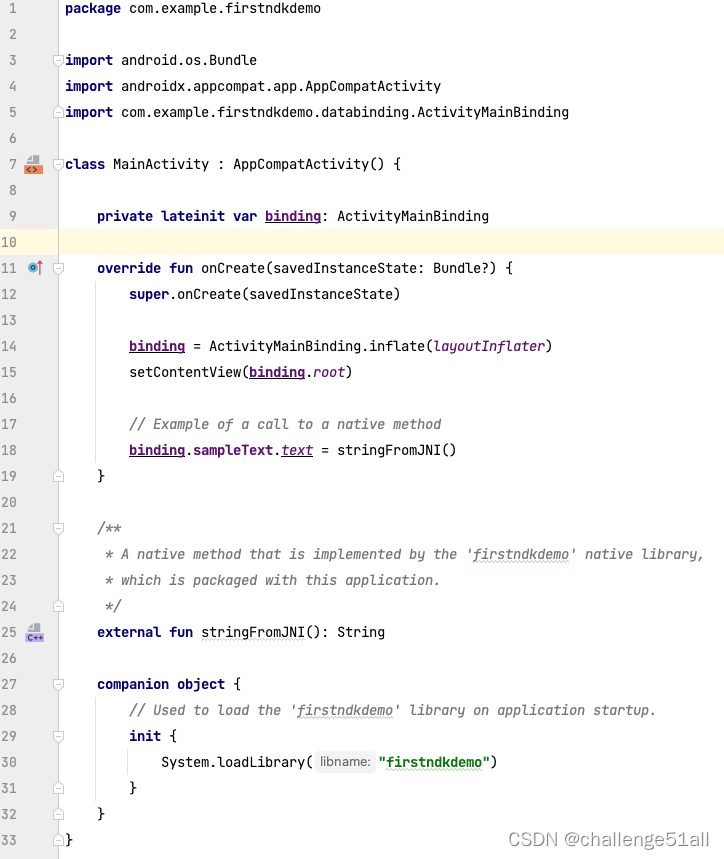Click setContentView call

tap(240, 372)
